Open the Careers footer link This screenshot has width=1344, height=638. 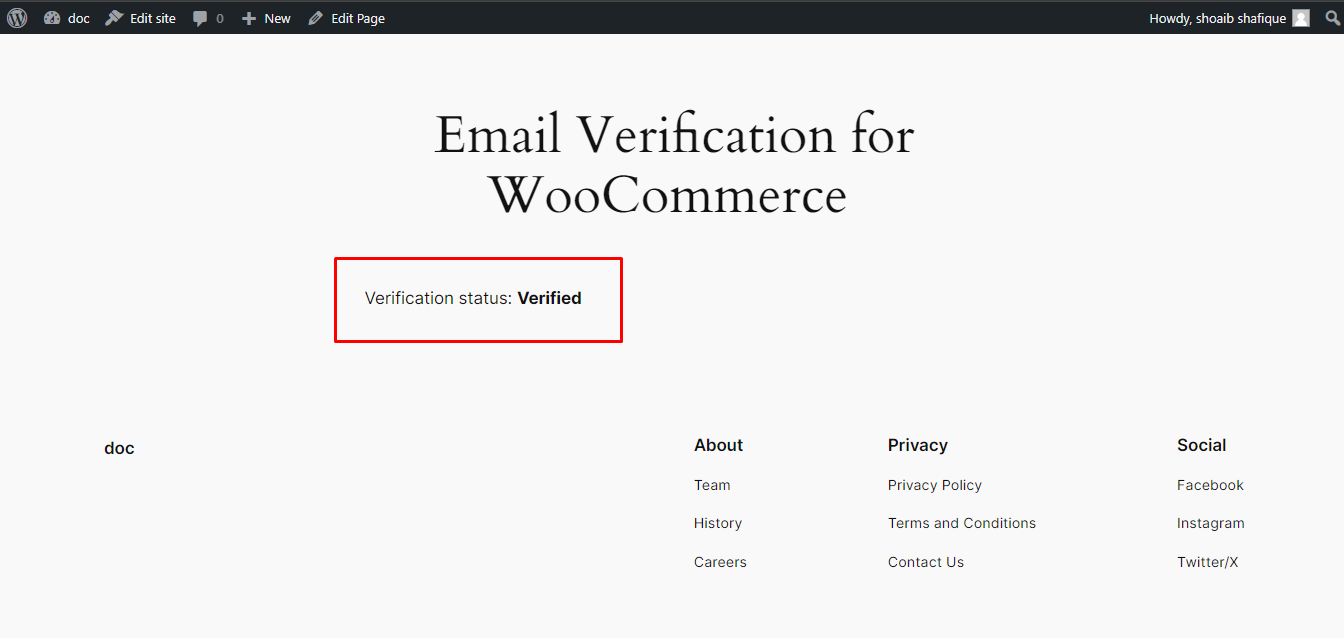(720, 562)
